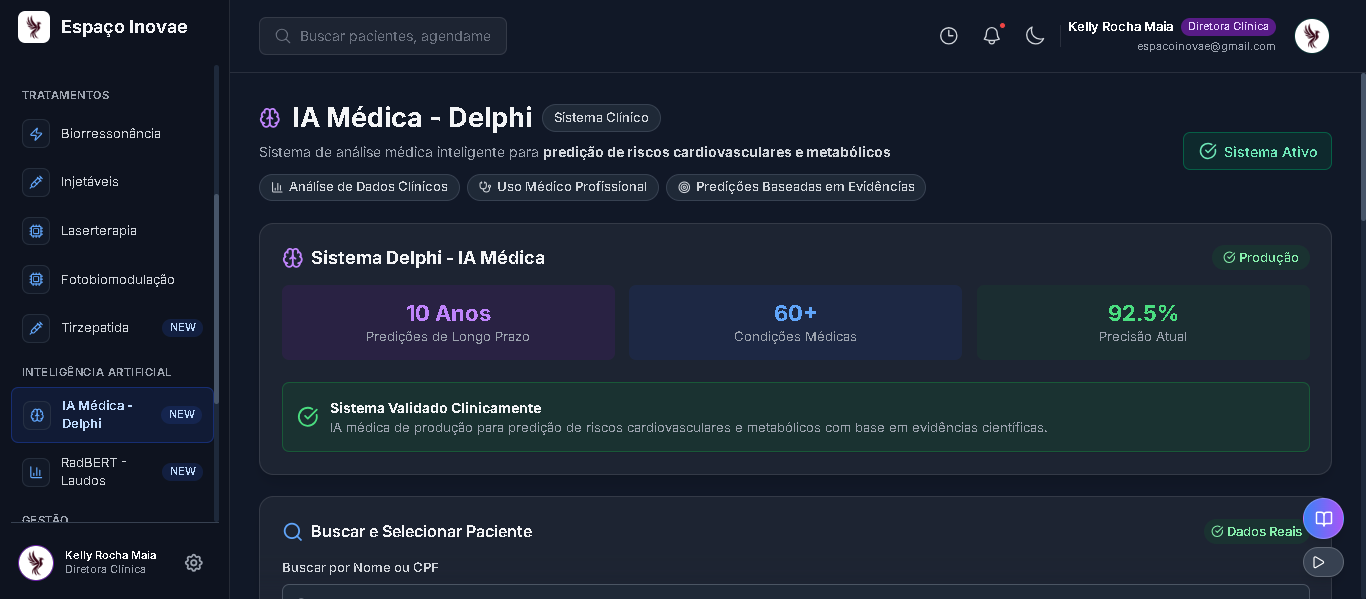This screenshot has height=599, width=1366.
Task: Click the Dados Reais badge
Action: pyautogui.click(x=1256, y=531)
